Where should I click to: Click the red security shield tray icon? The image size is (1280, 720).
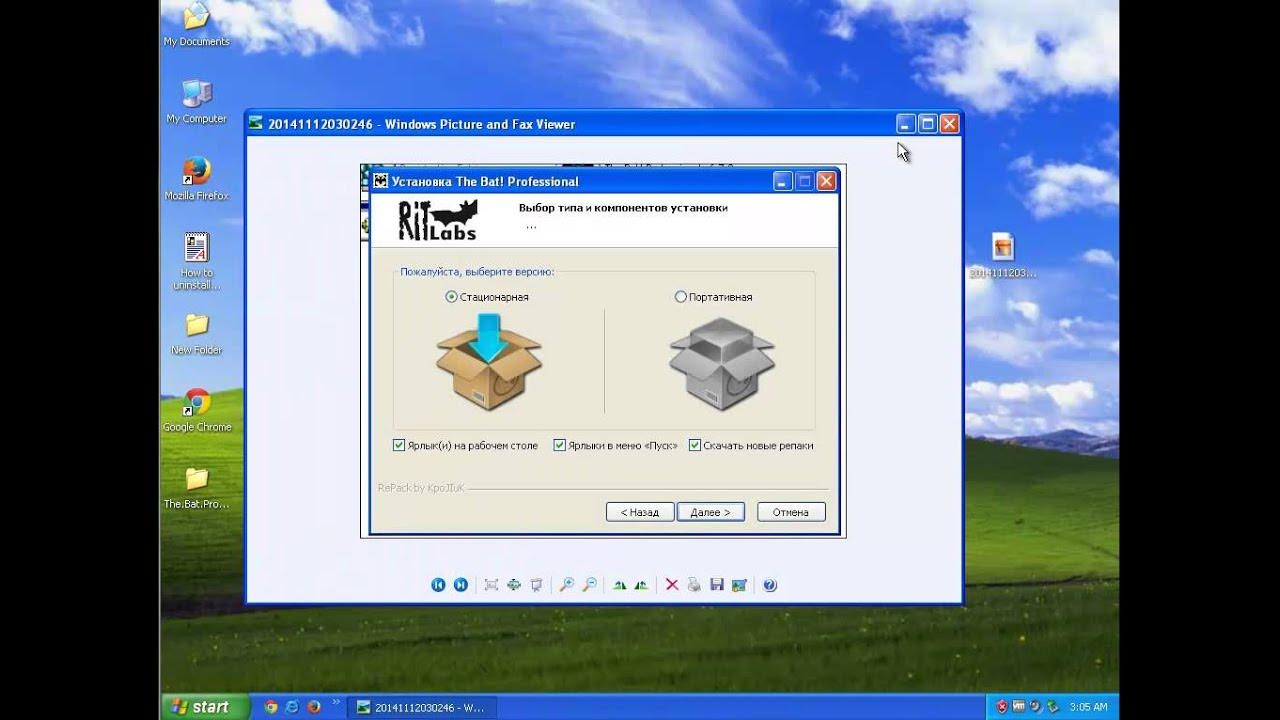coord(1002,707)
